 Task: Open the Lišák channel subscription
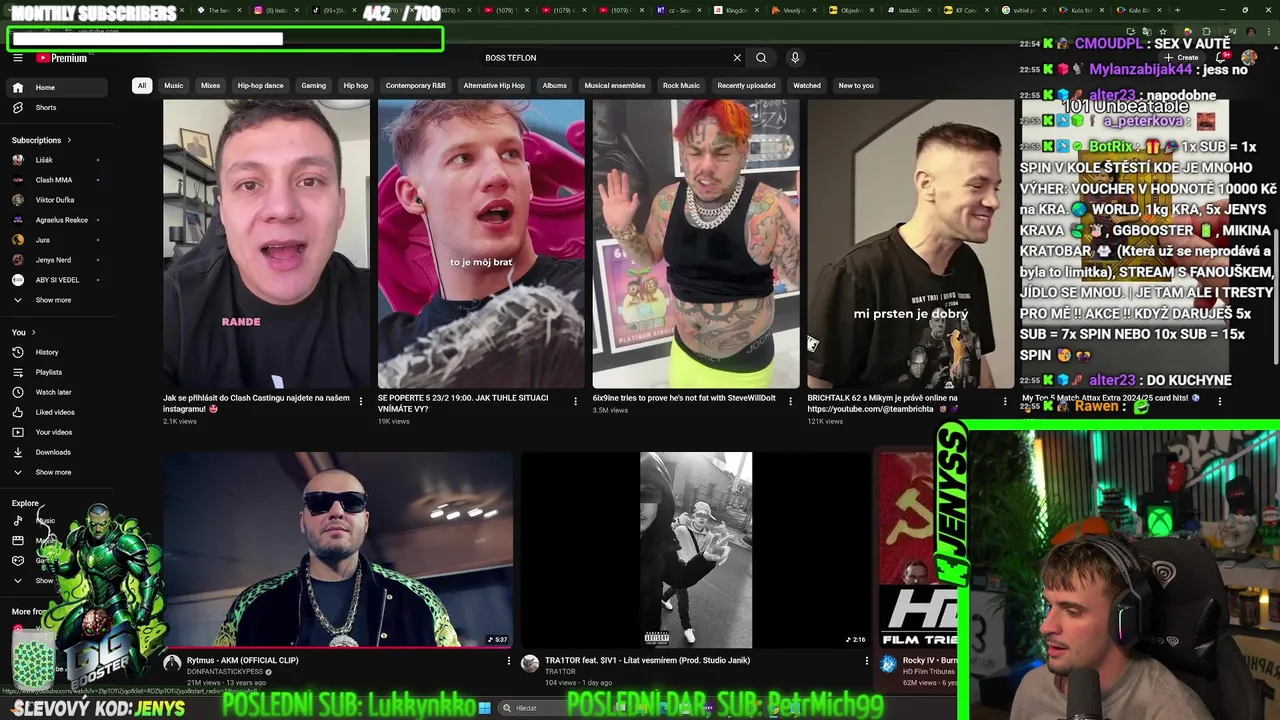58,160
